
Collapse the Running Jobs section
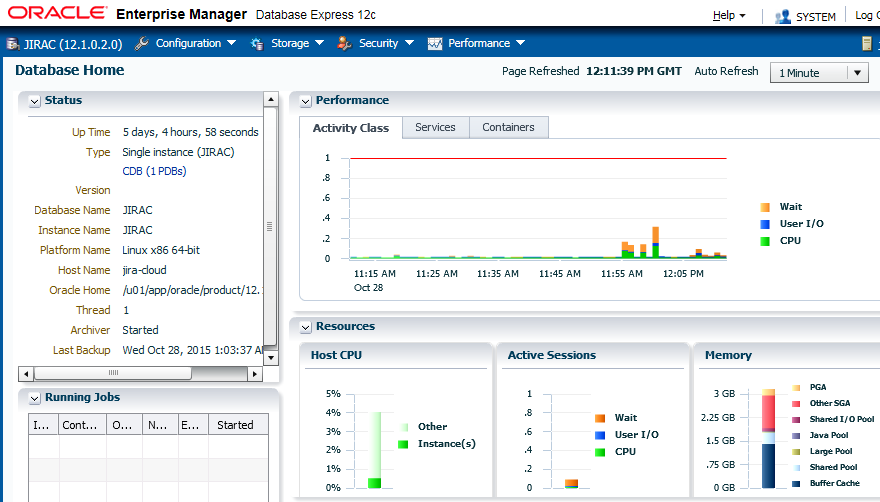point(35,398)
